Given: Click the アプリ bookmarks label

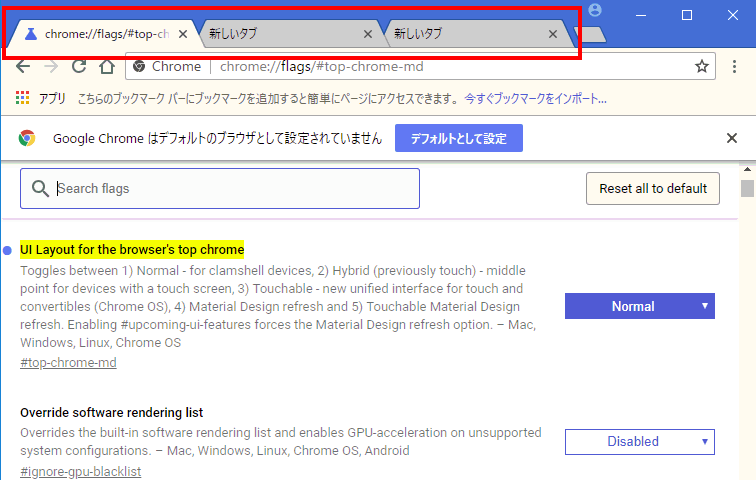Looking at the screenshot, I should [52, 98].
